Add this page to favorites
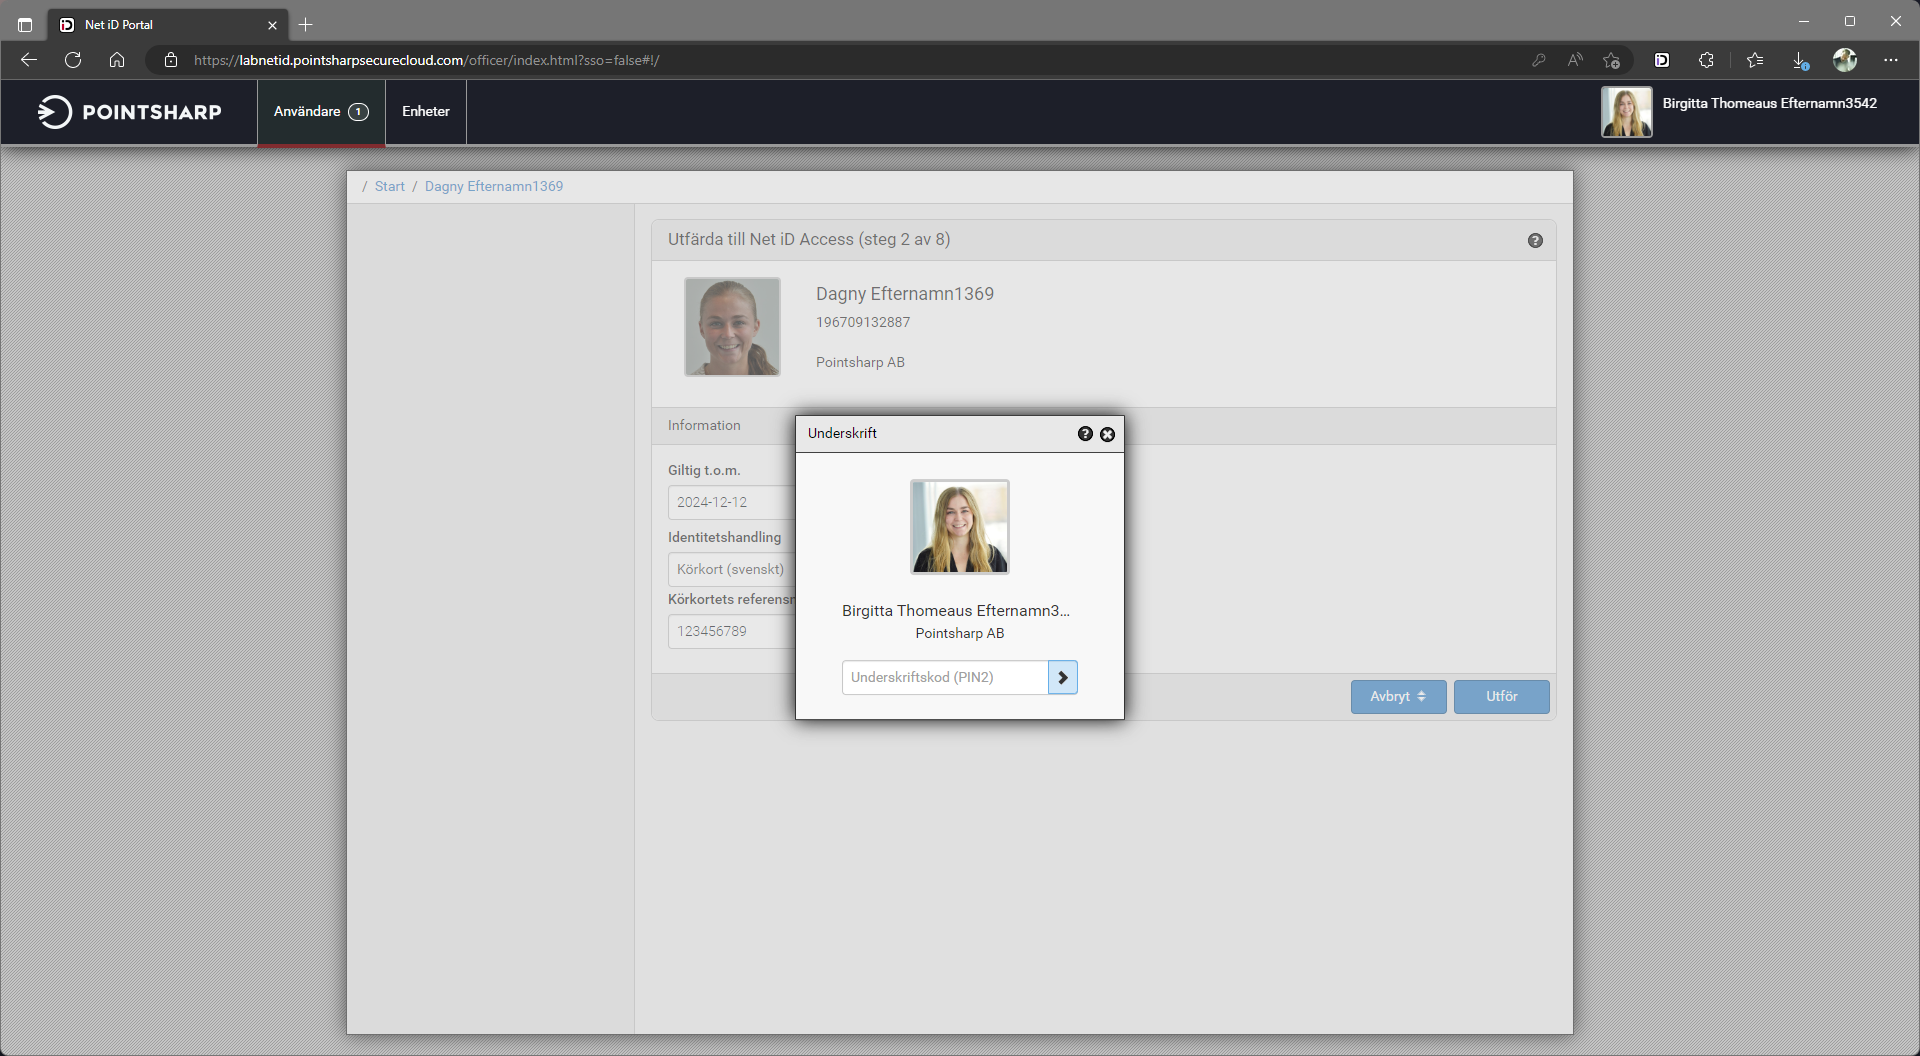The height and width of the screenshot is (1056, 1920). [x=1611, y=60]
